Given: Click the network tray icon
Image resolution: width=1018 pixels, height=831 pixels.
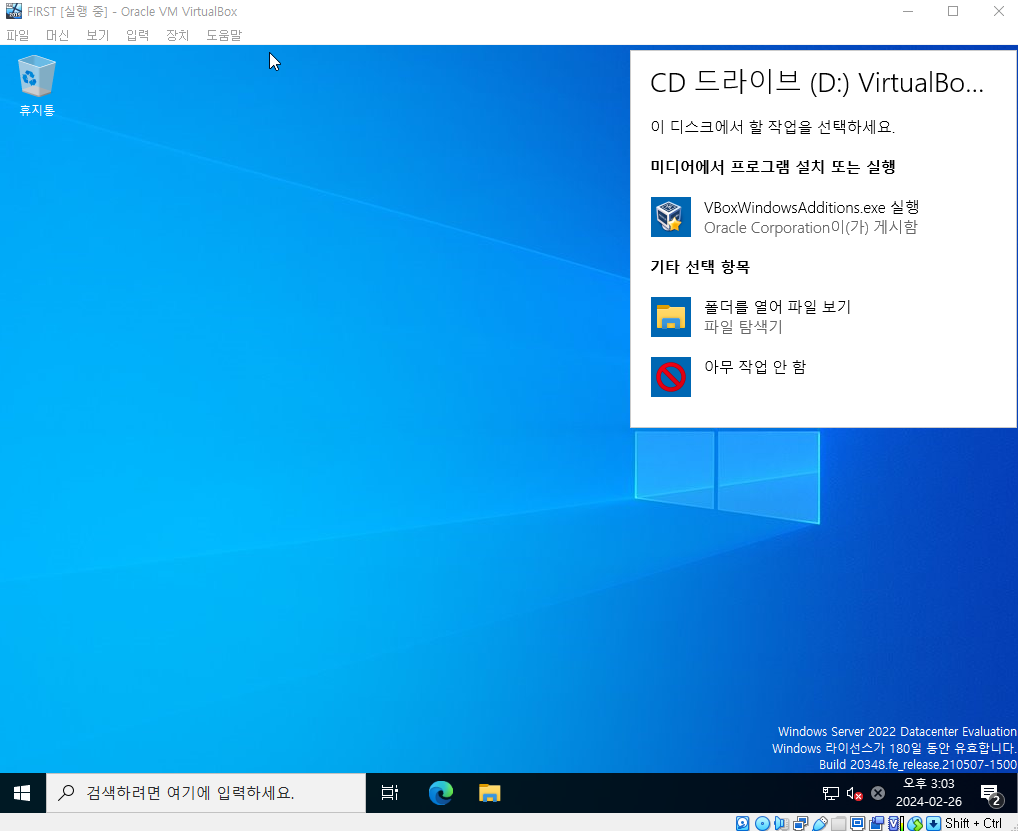Looking at the screenshot, I should [x=830, y=793].
